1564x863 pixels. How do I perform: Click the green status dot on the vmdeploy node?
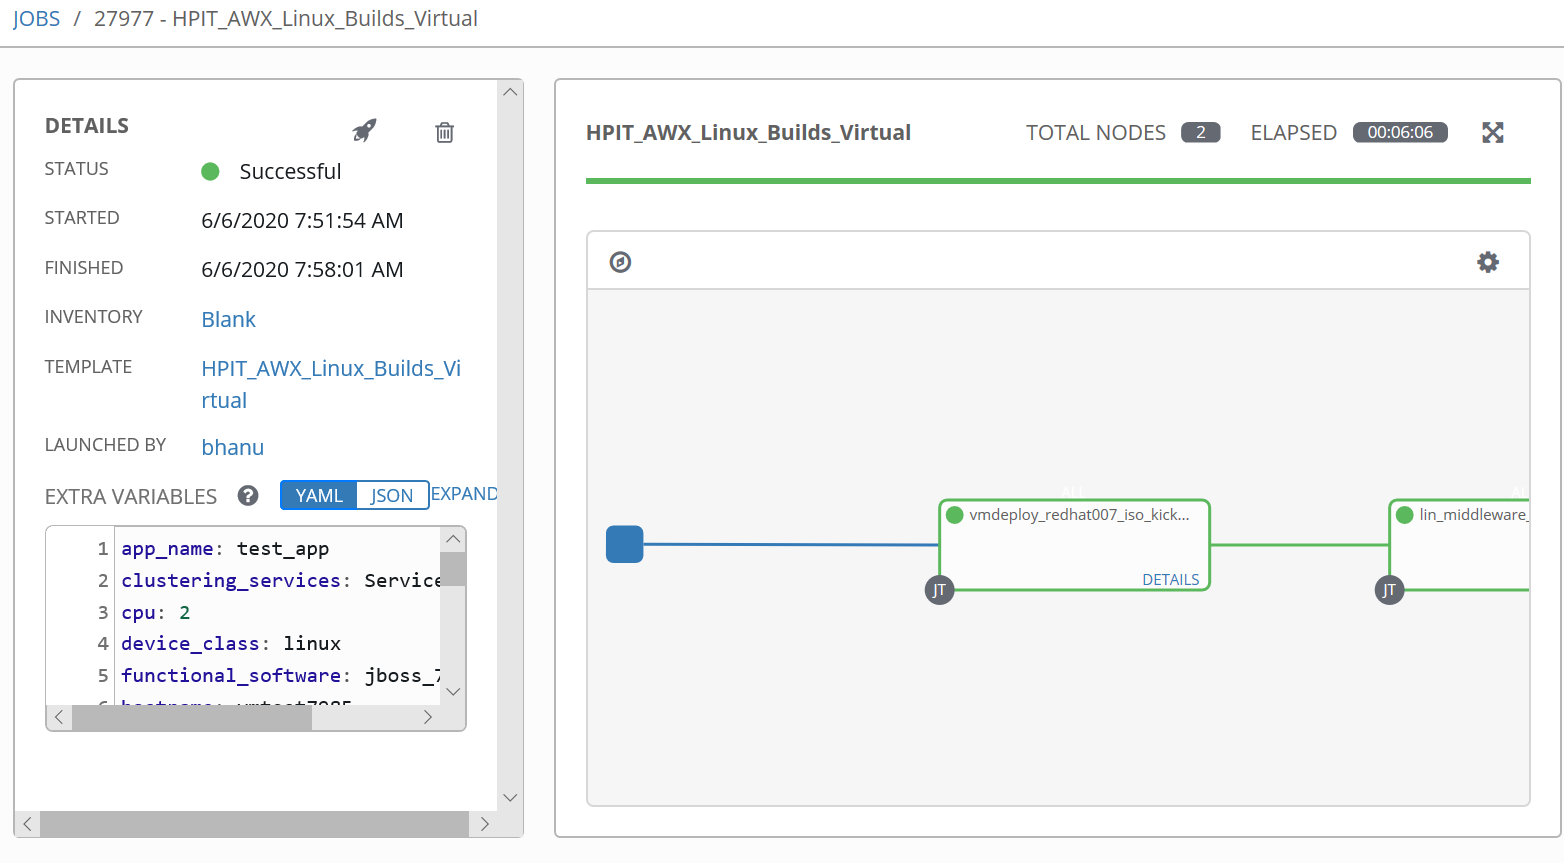953,514
